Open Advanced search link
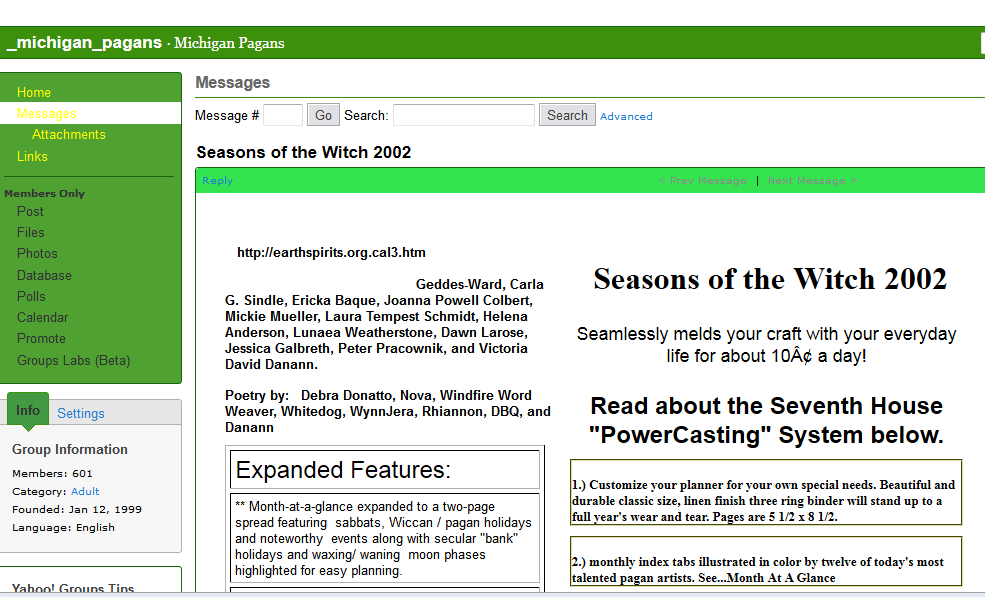The height and width of the screenshot is (597, 985). (626, 117)
